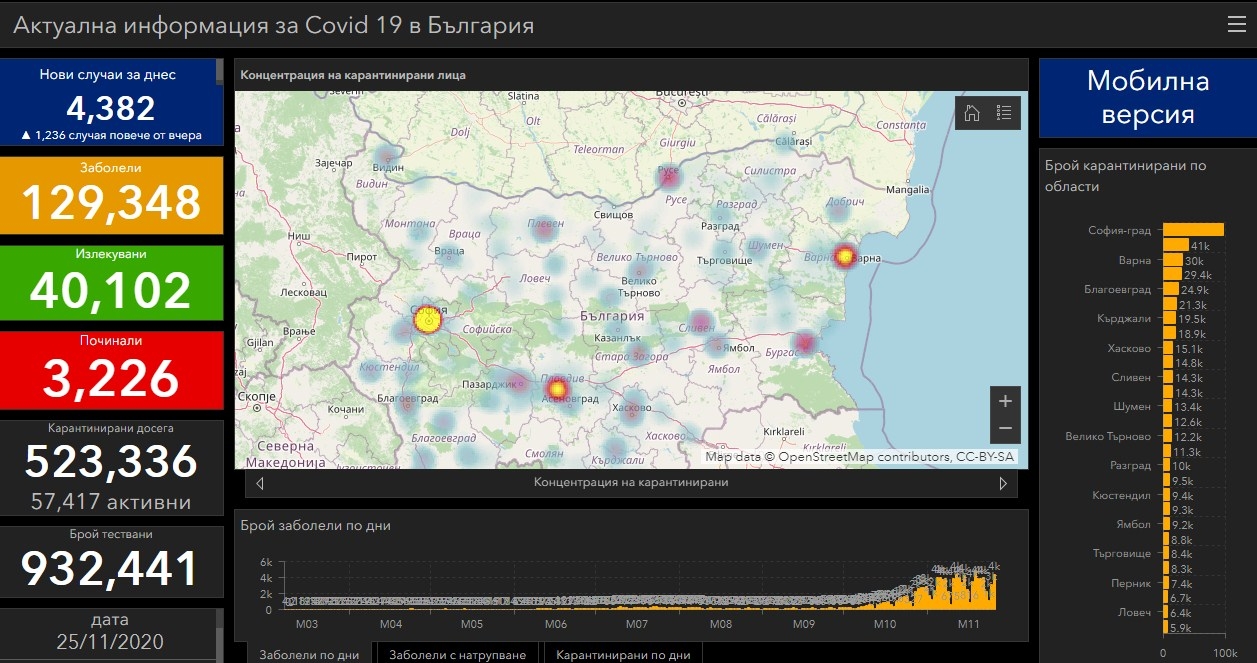
Task: Click the Sofia hotspot on map
Action: tap(428, 321)
